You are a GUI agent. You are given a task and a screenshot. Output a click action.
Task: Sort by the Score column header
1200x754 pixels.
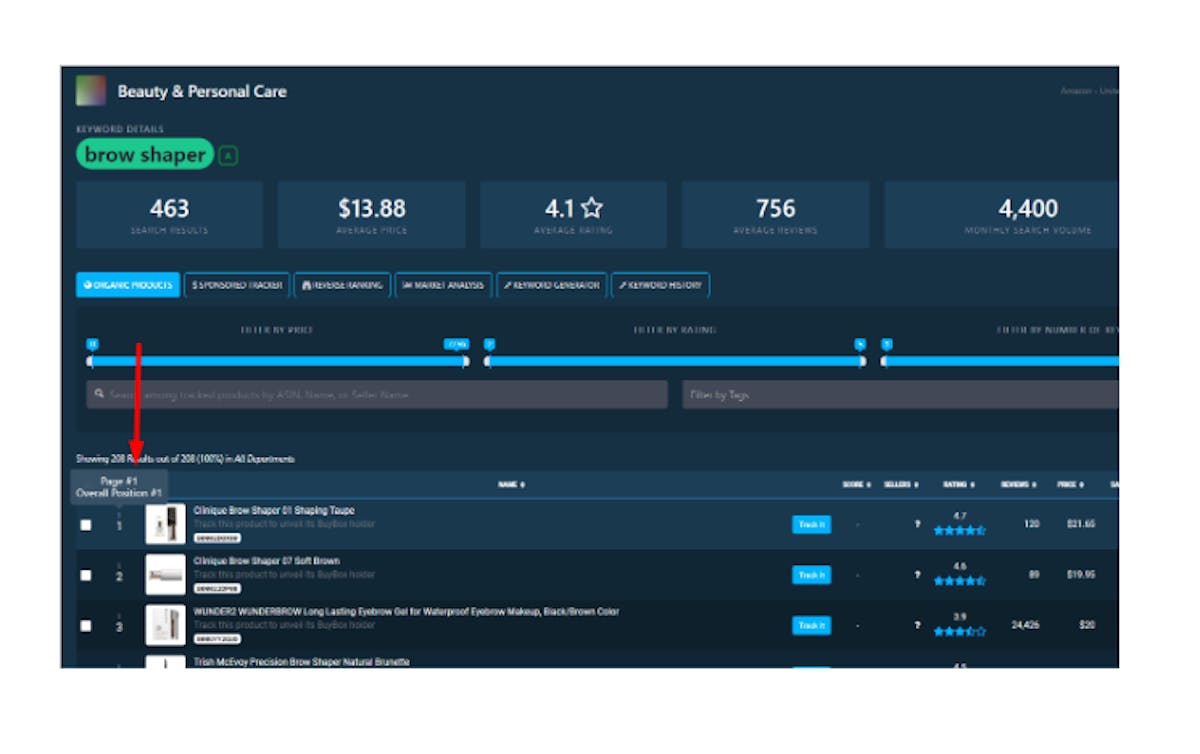[857, 484]
